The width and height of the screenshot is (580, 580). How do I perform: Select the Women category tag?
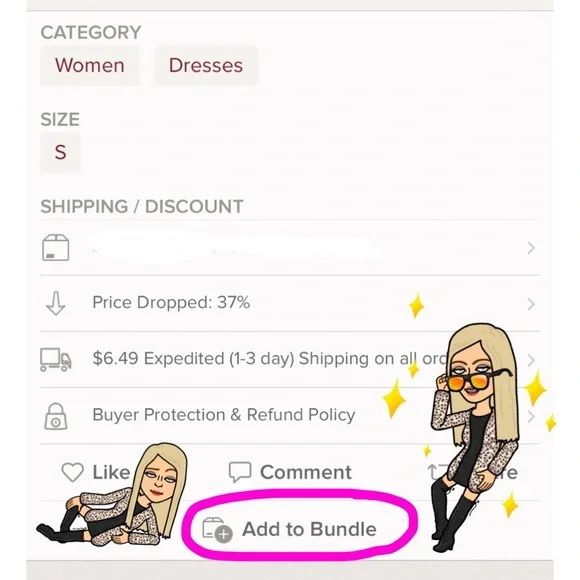90,65
